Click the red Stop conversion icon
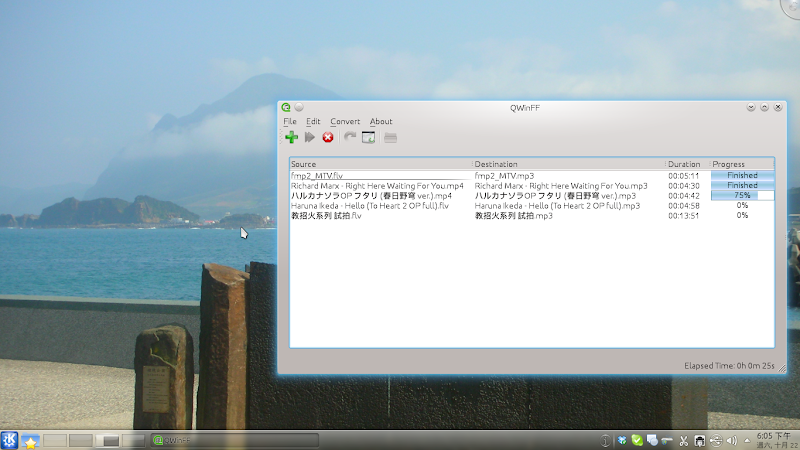This screenshot has width=800, height=450. [x=328, y=137]
